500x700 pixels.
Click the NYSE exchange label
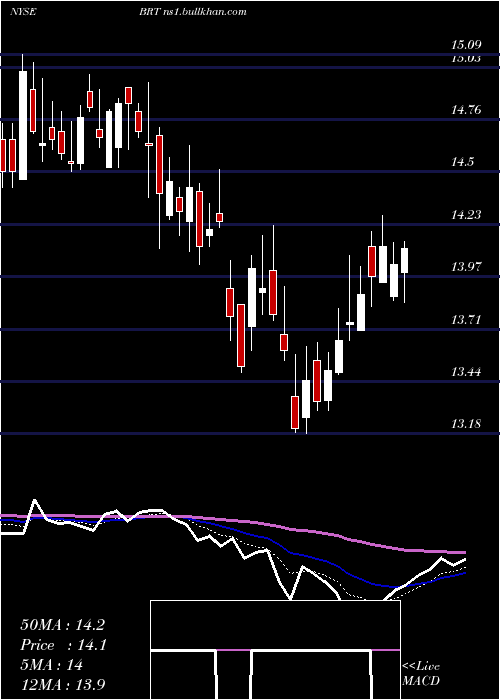tap(23, 12)
